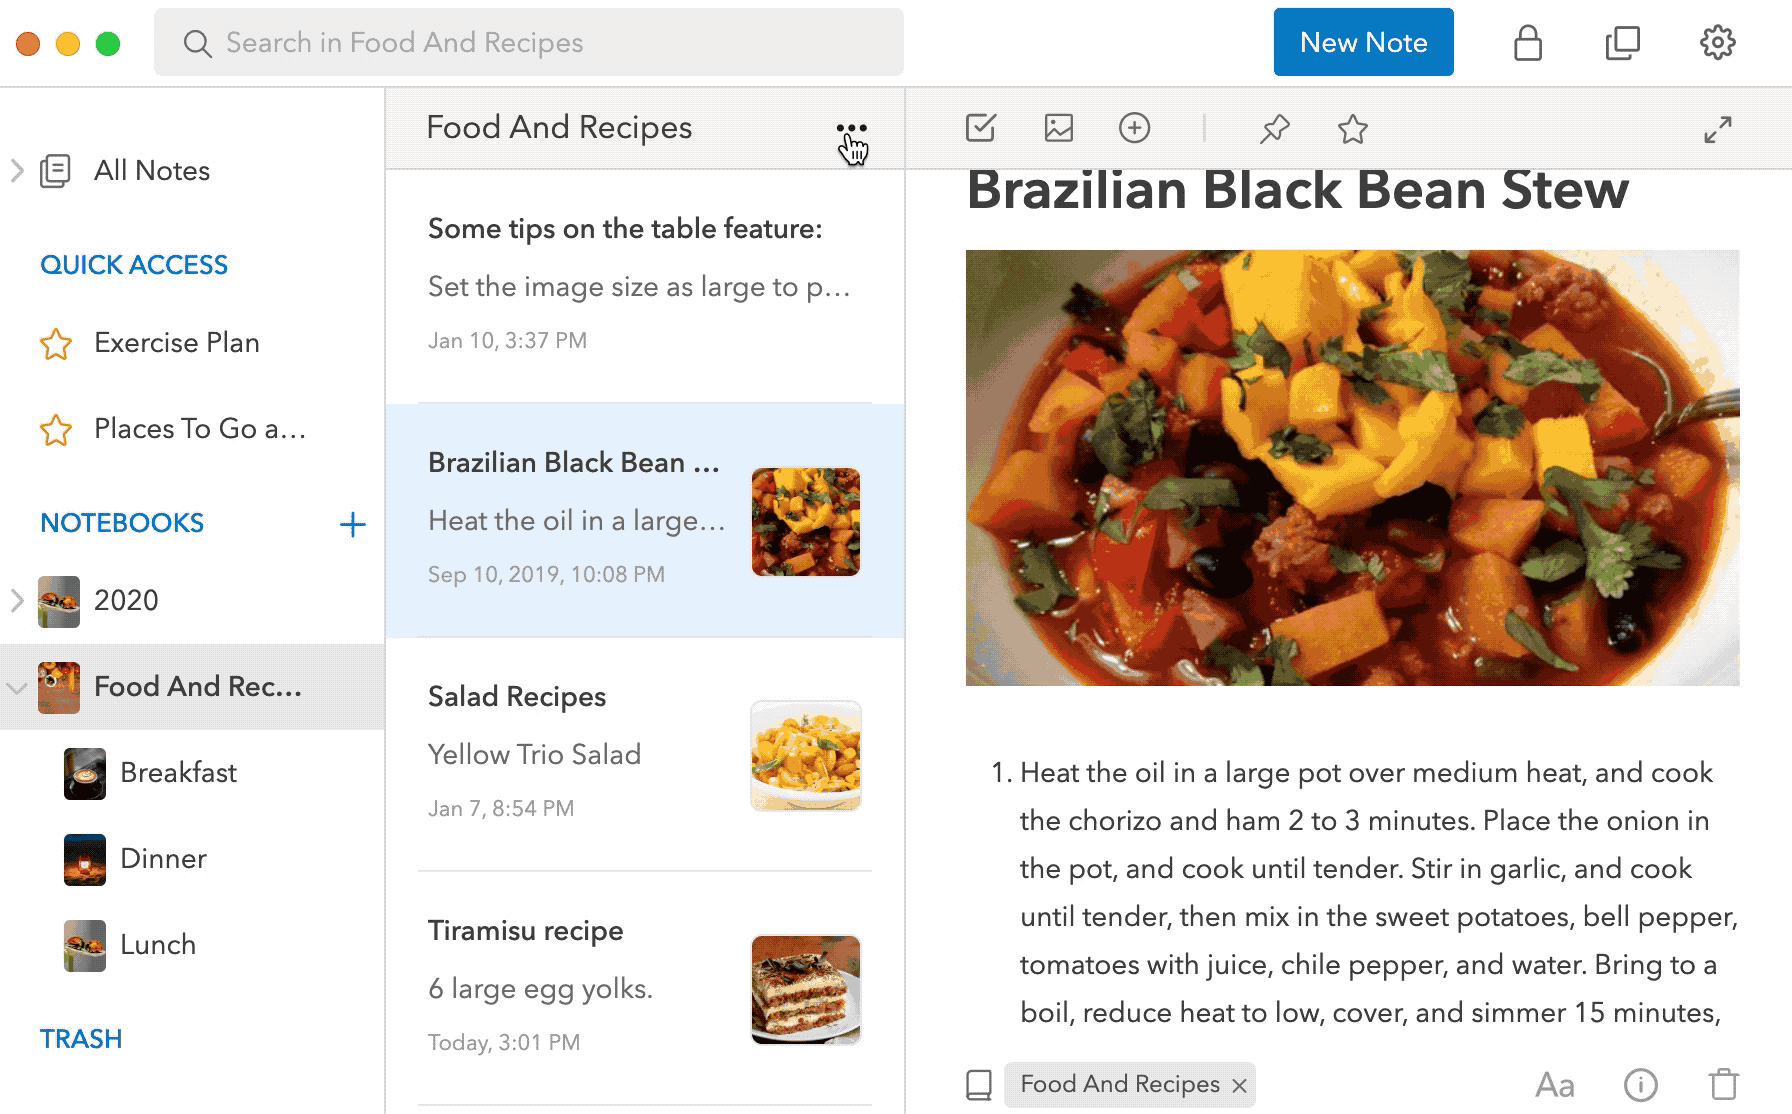This screenshot has height=1114, width=1792.
Task: Select the Breakfast notebook
Action: (x=178, y=772)
